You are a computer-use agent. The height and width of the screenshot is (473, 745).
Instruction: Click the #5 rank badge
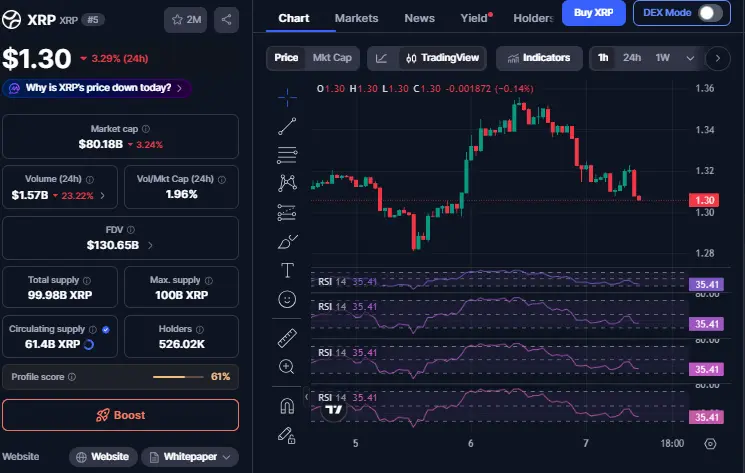[93, 19]
